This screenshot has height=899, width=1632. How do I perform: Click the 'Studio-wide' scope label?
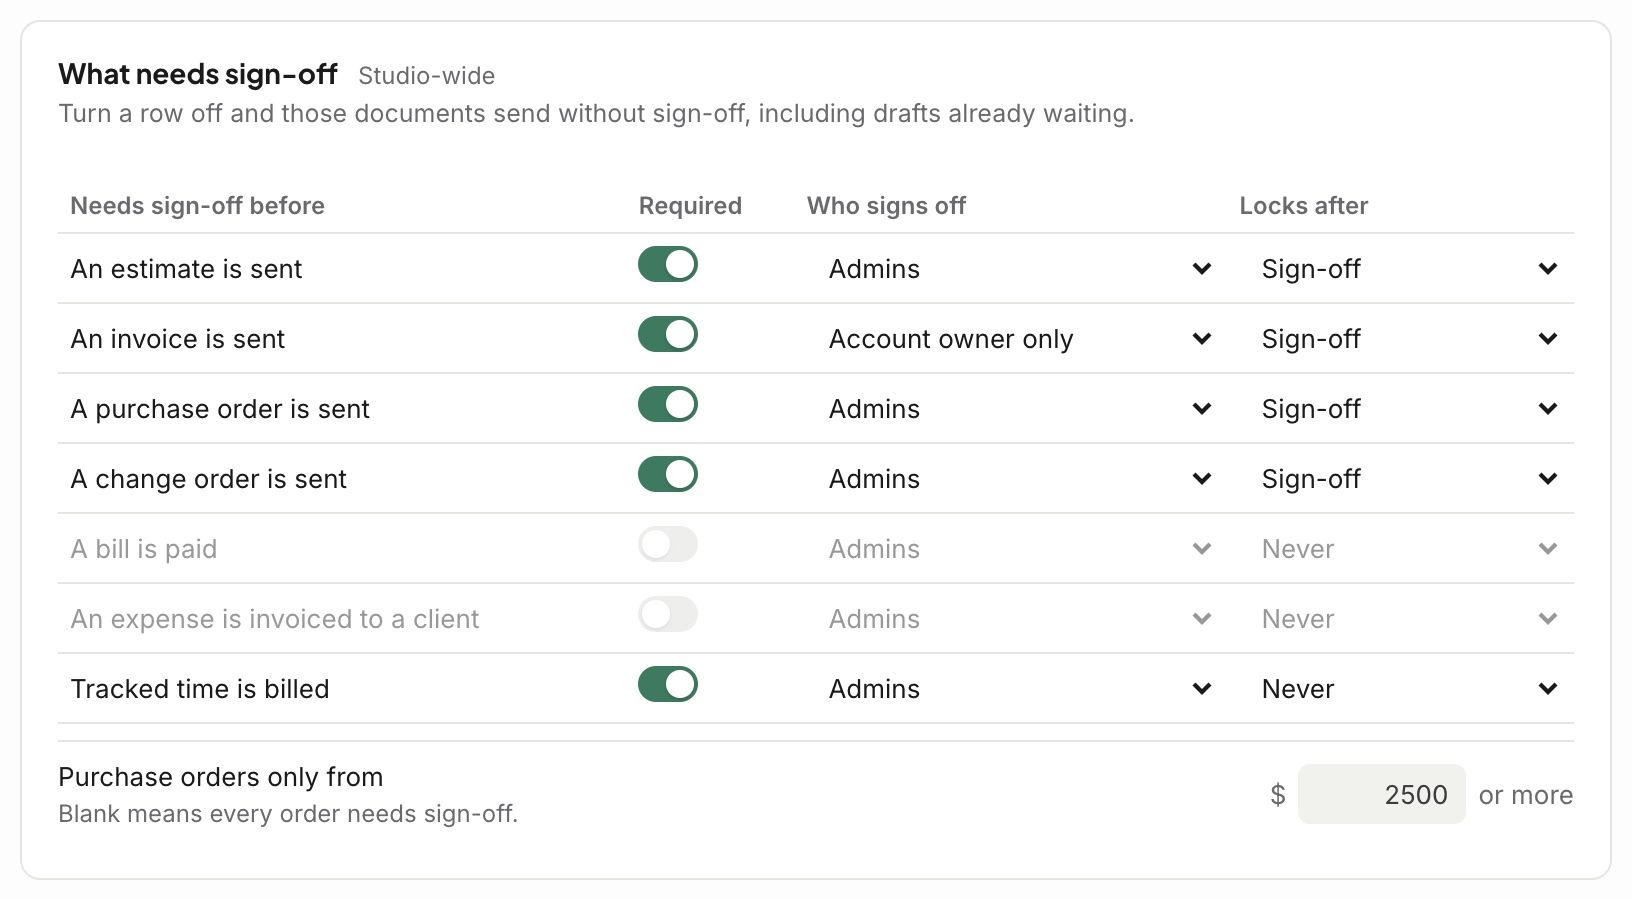tap(427, 76)
